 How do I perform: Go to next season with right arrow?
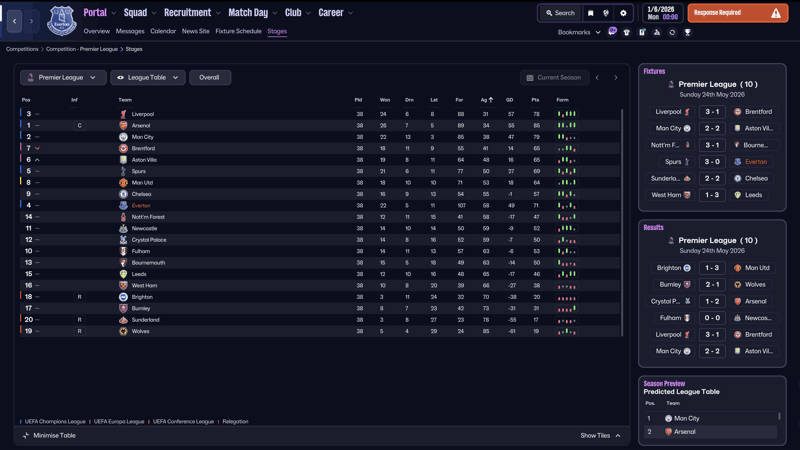[616, 78]
